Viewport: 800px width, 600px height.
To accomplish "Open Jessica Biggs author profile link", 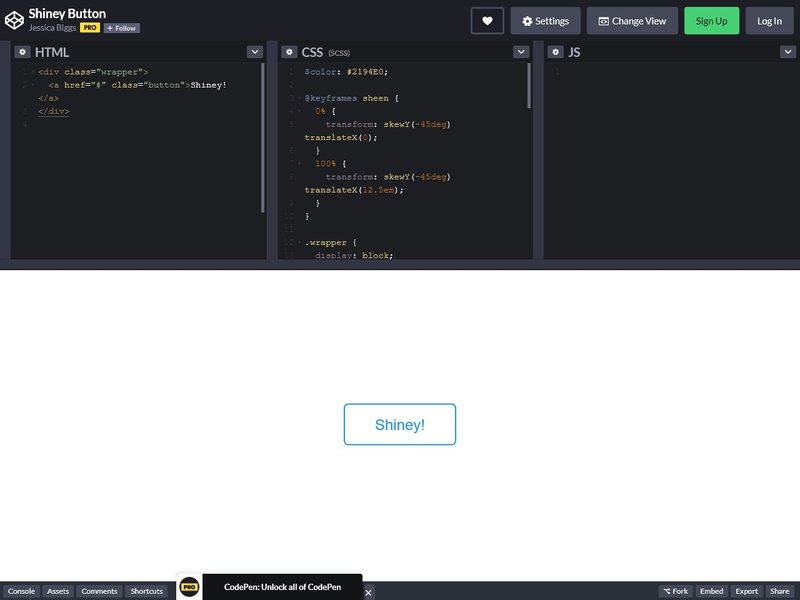I will coord(52,28).
